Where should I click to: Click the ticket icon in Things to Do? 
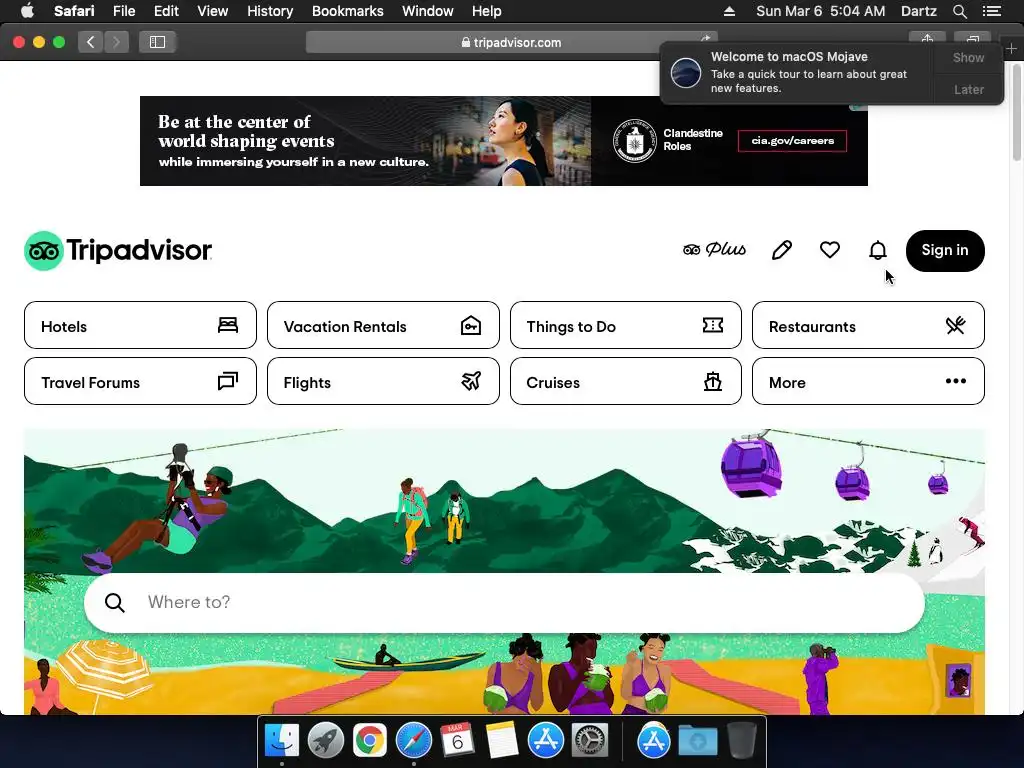pos(712,325)
